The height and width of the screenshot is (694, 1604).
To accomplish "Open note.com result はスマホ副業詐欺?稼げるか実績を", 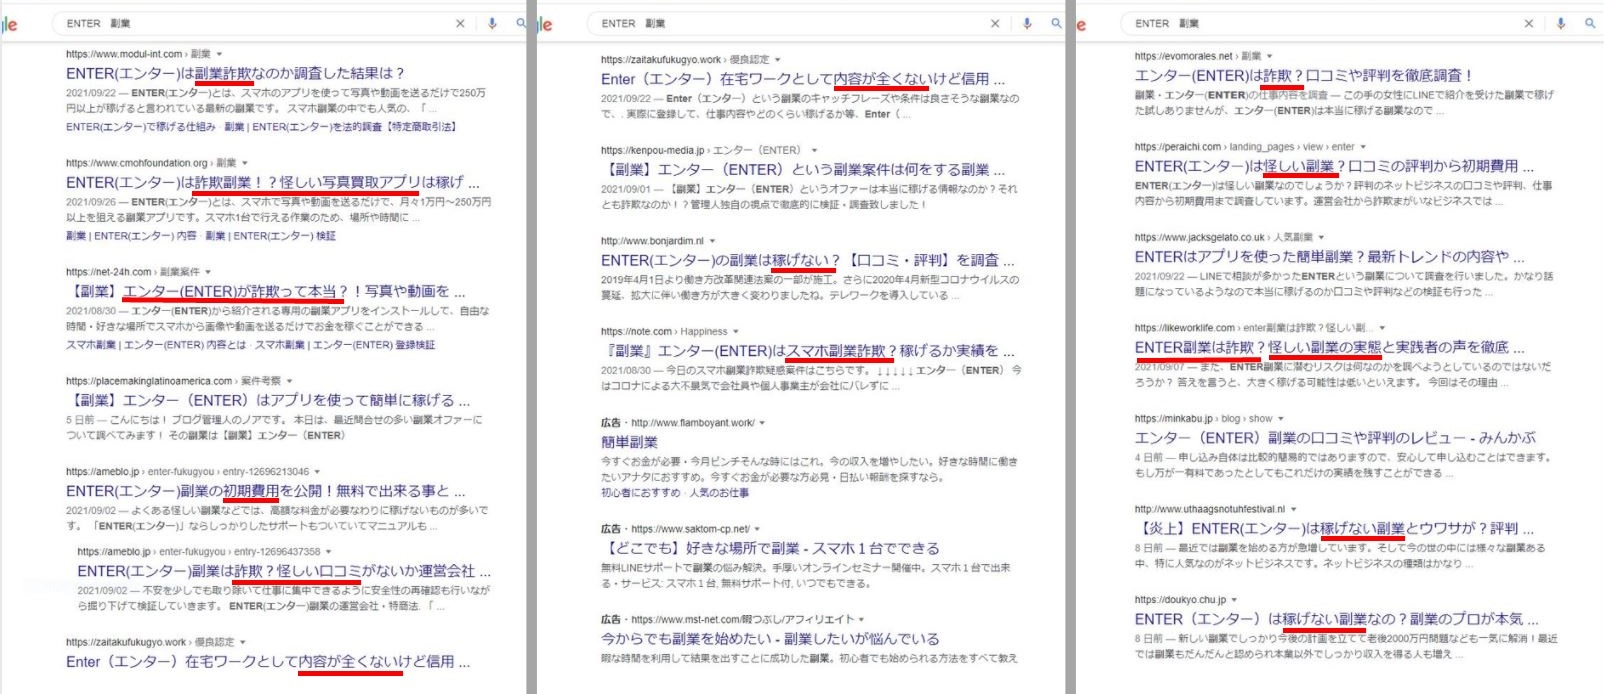I will point(807,351).
